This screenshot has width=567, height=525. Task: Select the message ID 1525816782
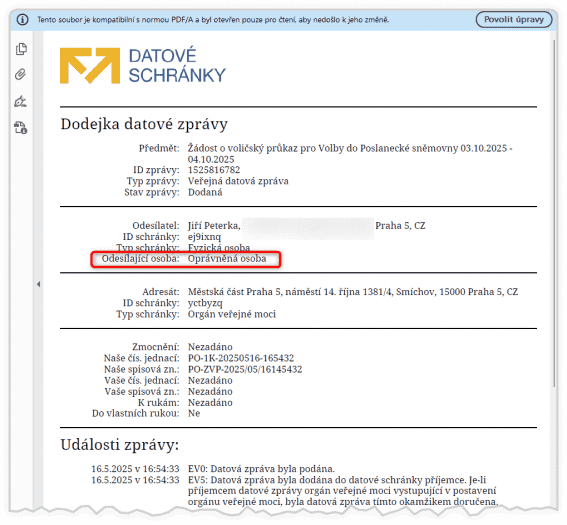coord(214,170)
